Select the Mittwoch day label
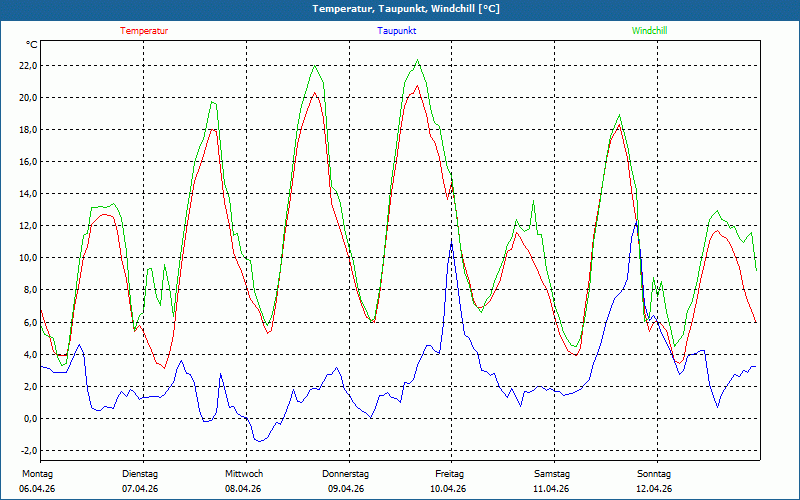The image size is (800, 500). pos(244,474)
